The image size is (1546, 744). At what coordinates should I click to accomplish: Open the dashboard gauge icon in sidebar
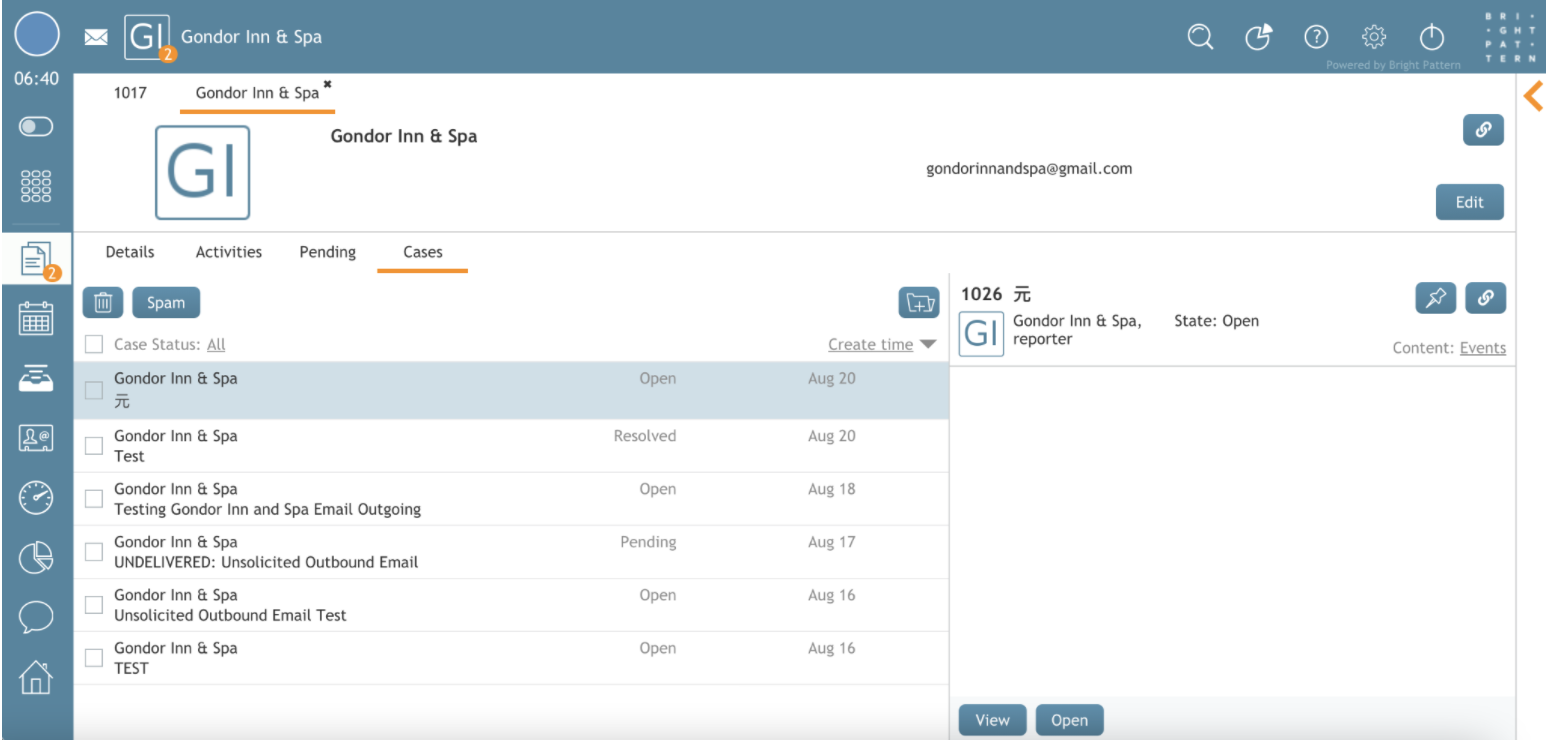click(36, 497)
